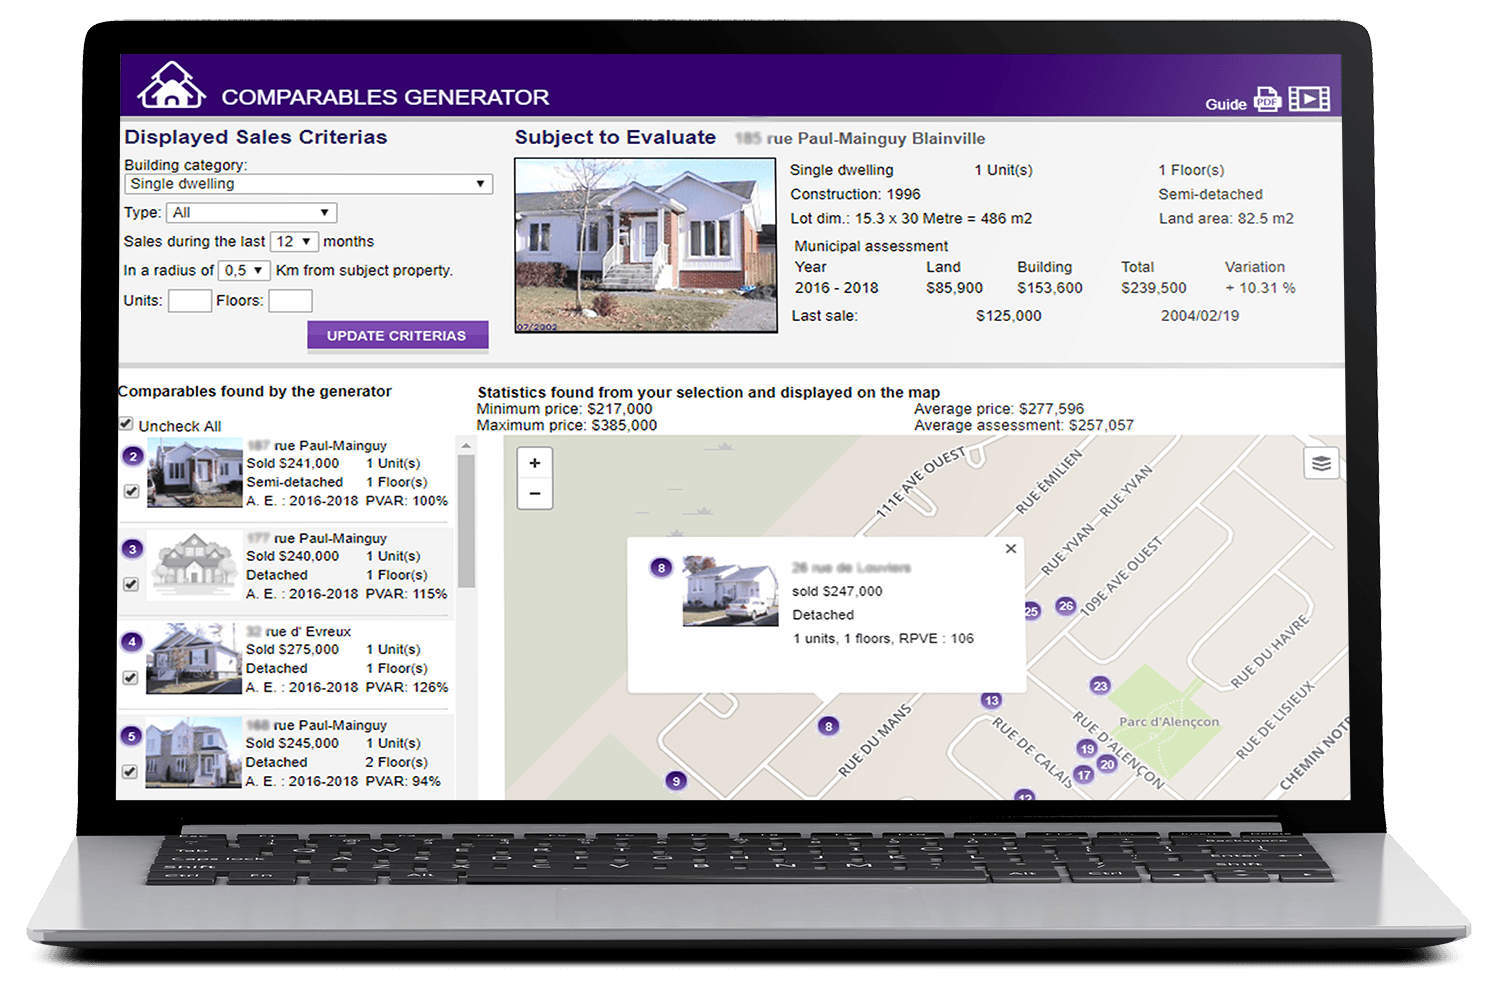The height and width of the screenshot is (987, 1500).
Task: Click the Minimum price: $217,000 text
Action: (564, 409)
